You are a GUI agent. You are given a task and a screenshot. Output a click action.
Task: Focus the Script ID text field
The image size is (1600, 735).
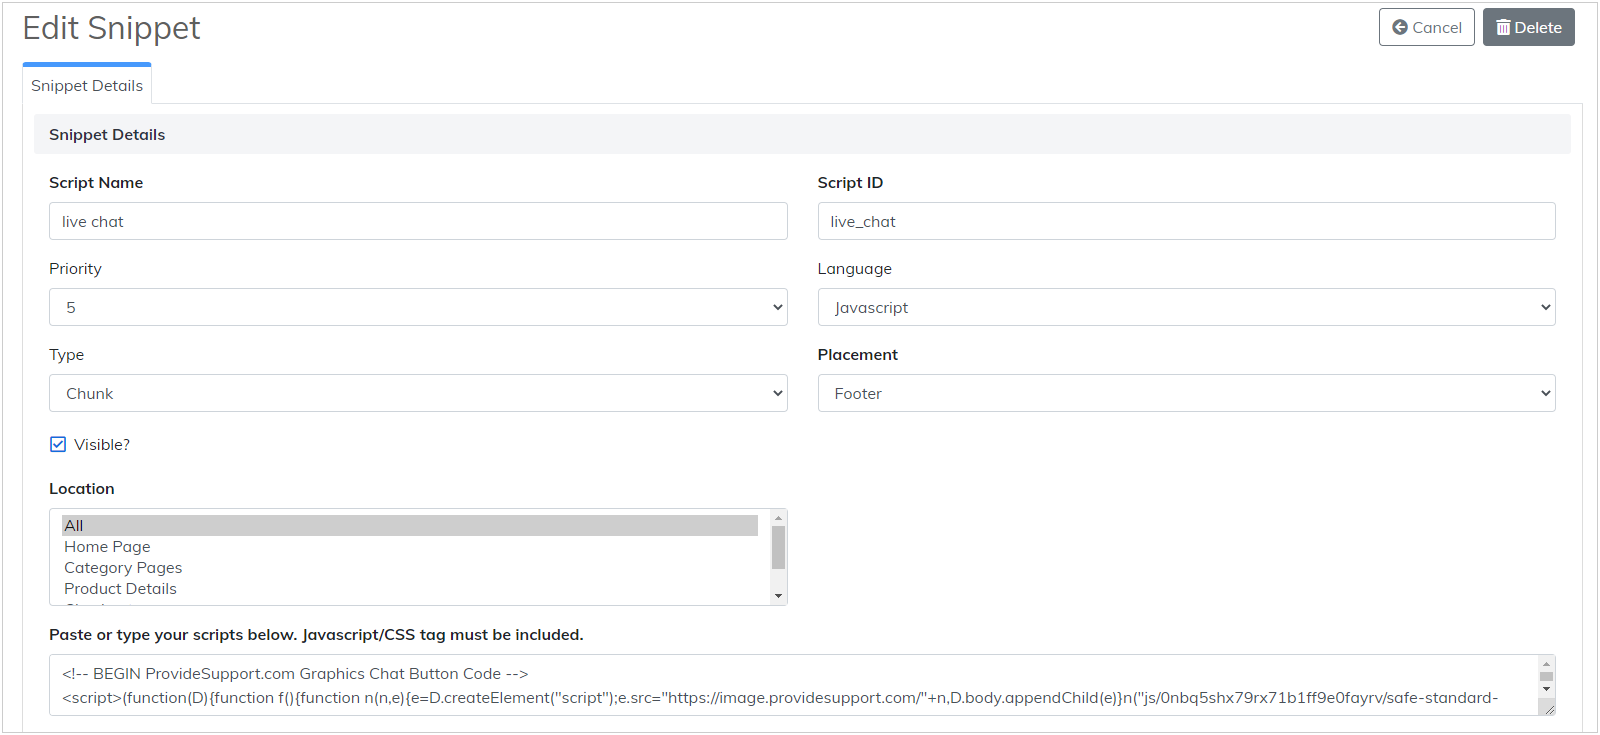click(x=1186, y=221)
